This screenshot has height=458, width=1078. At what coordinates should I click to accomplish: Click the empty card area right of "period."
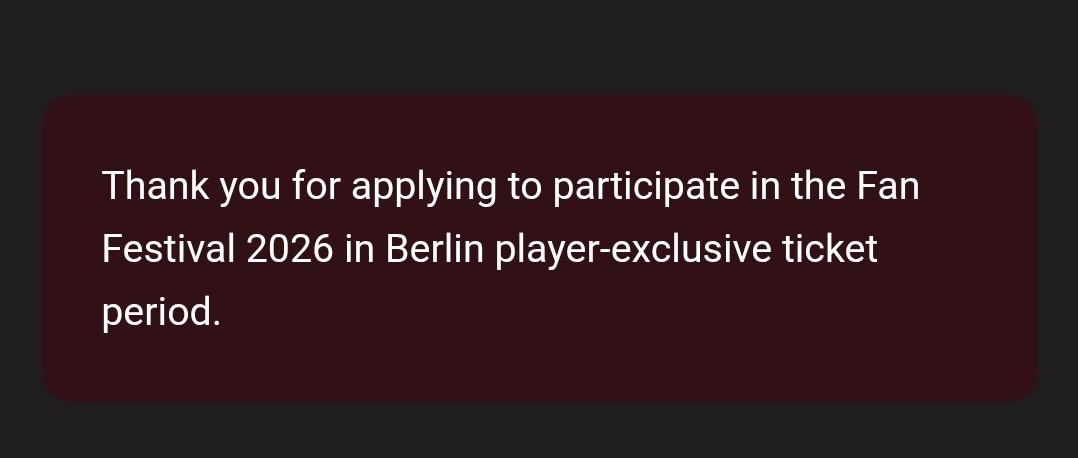[600, 313]
